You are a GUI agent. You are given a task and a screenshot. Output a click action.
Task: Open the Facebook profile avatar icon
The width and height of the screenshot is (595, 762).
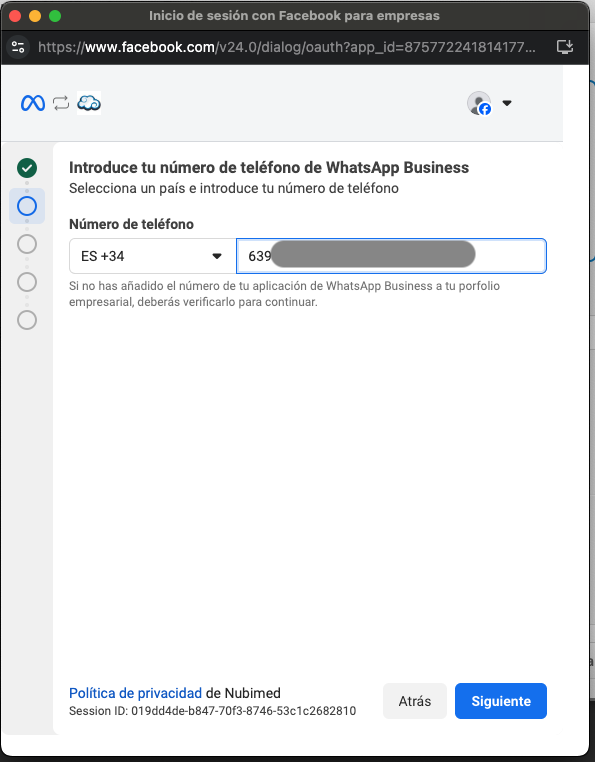tap(479, 103)
